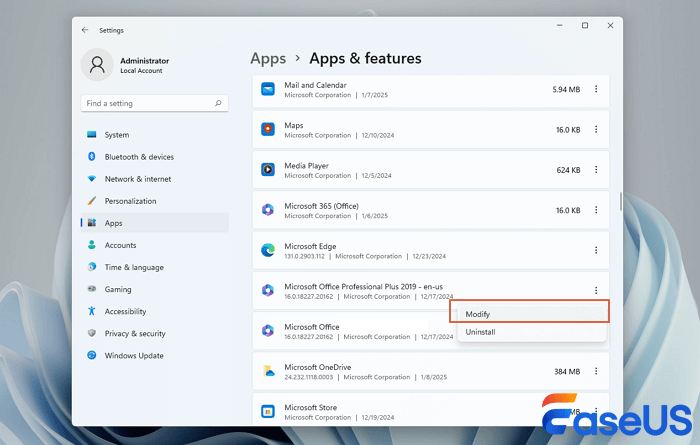This screenshot has height=445, width=700.
Task: Click the search magnifier icon
Action: 218,103
